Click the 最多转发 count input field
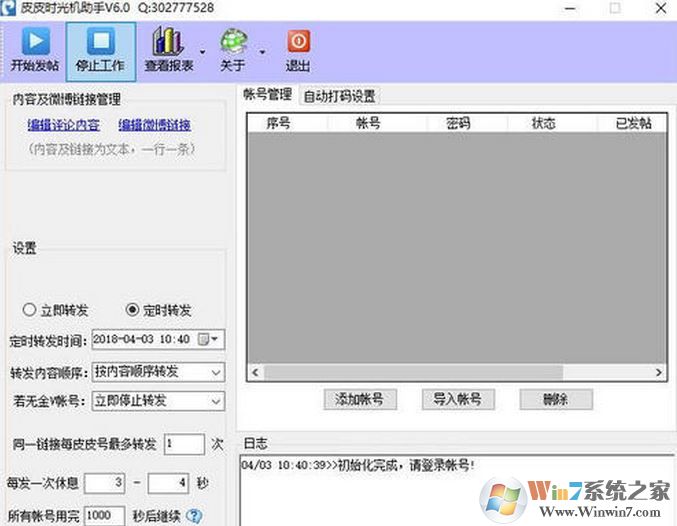 click(x=184, y=444)
